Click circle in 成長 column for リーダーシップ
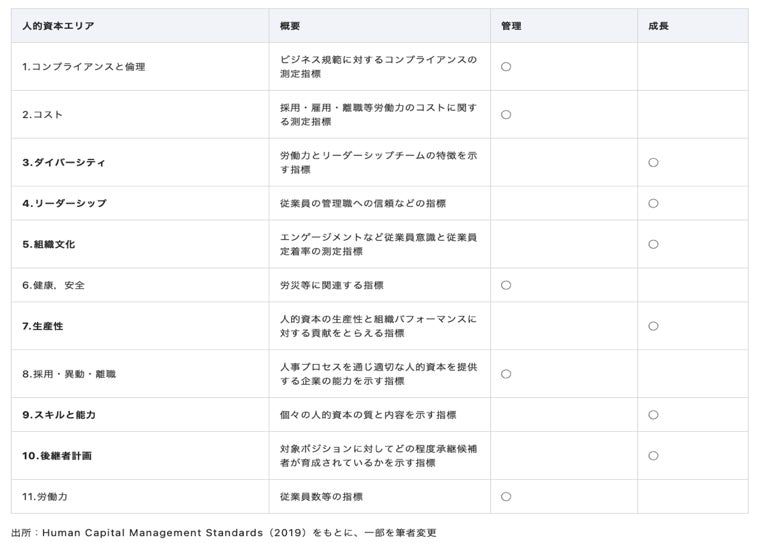 pos(653,203)
